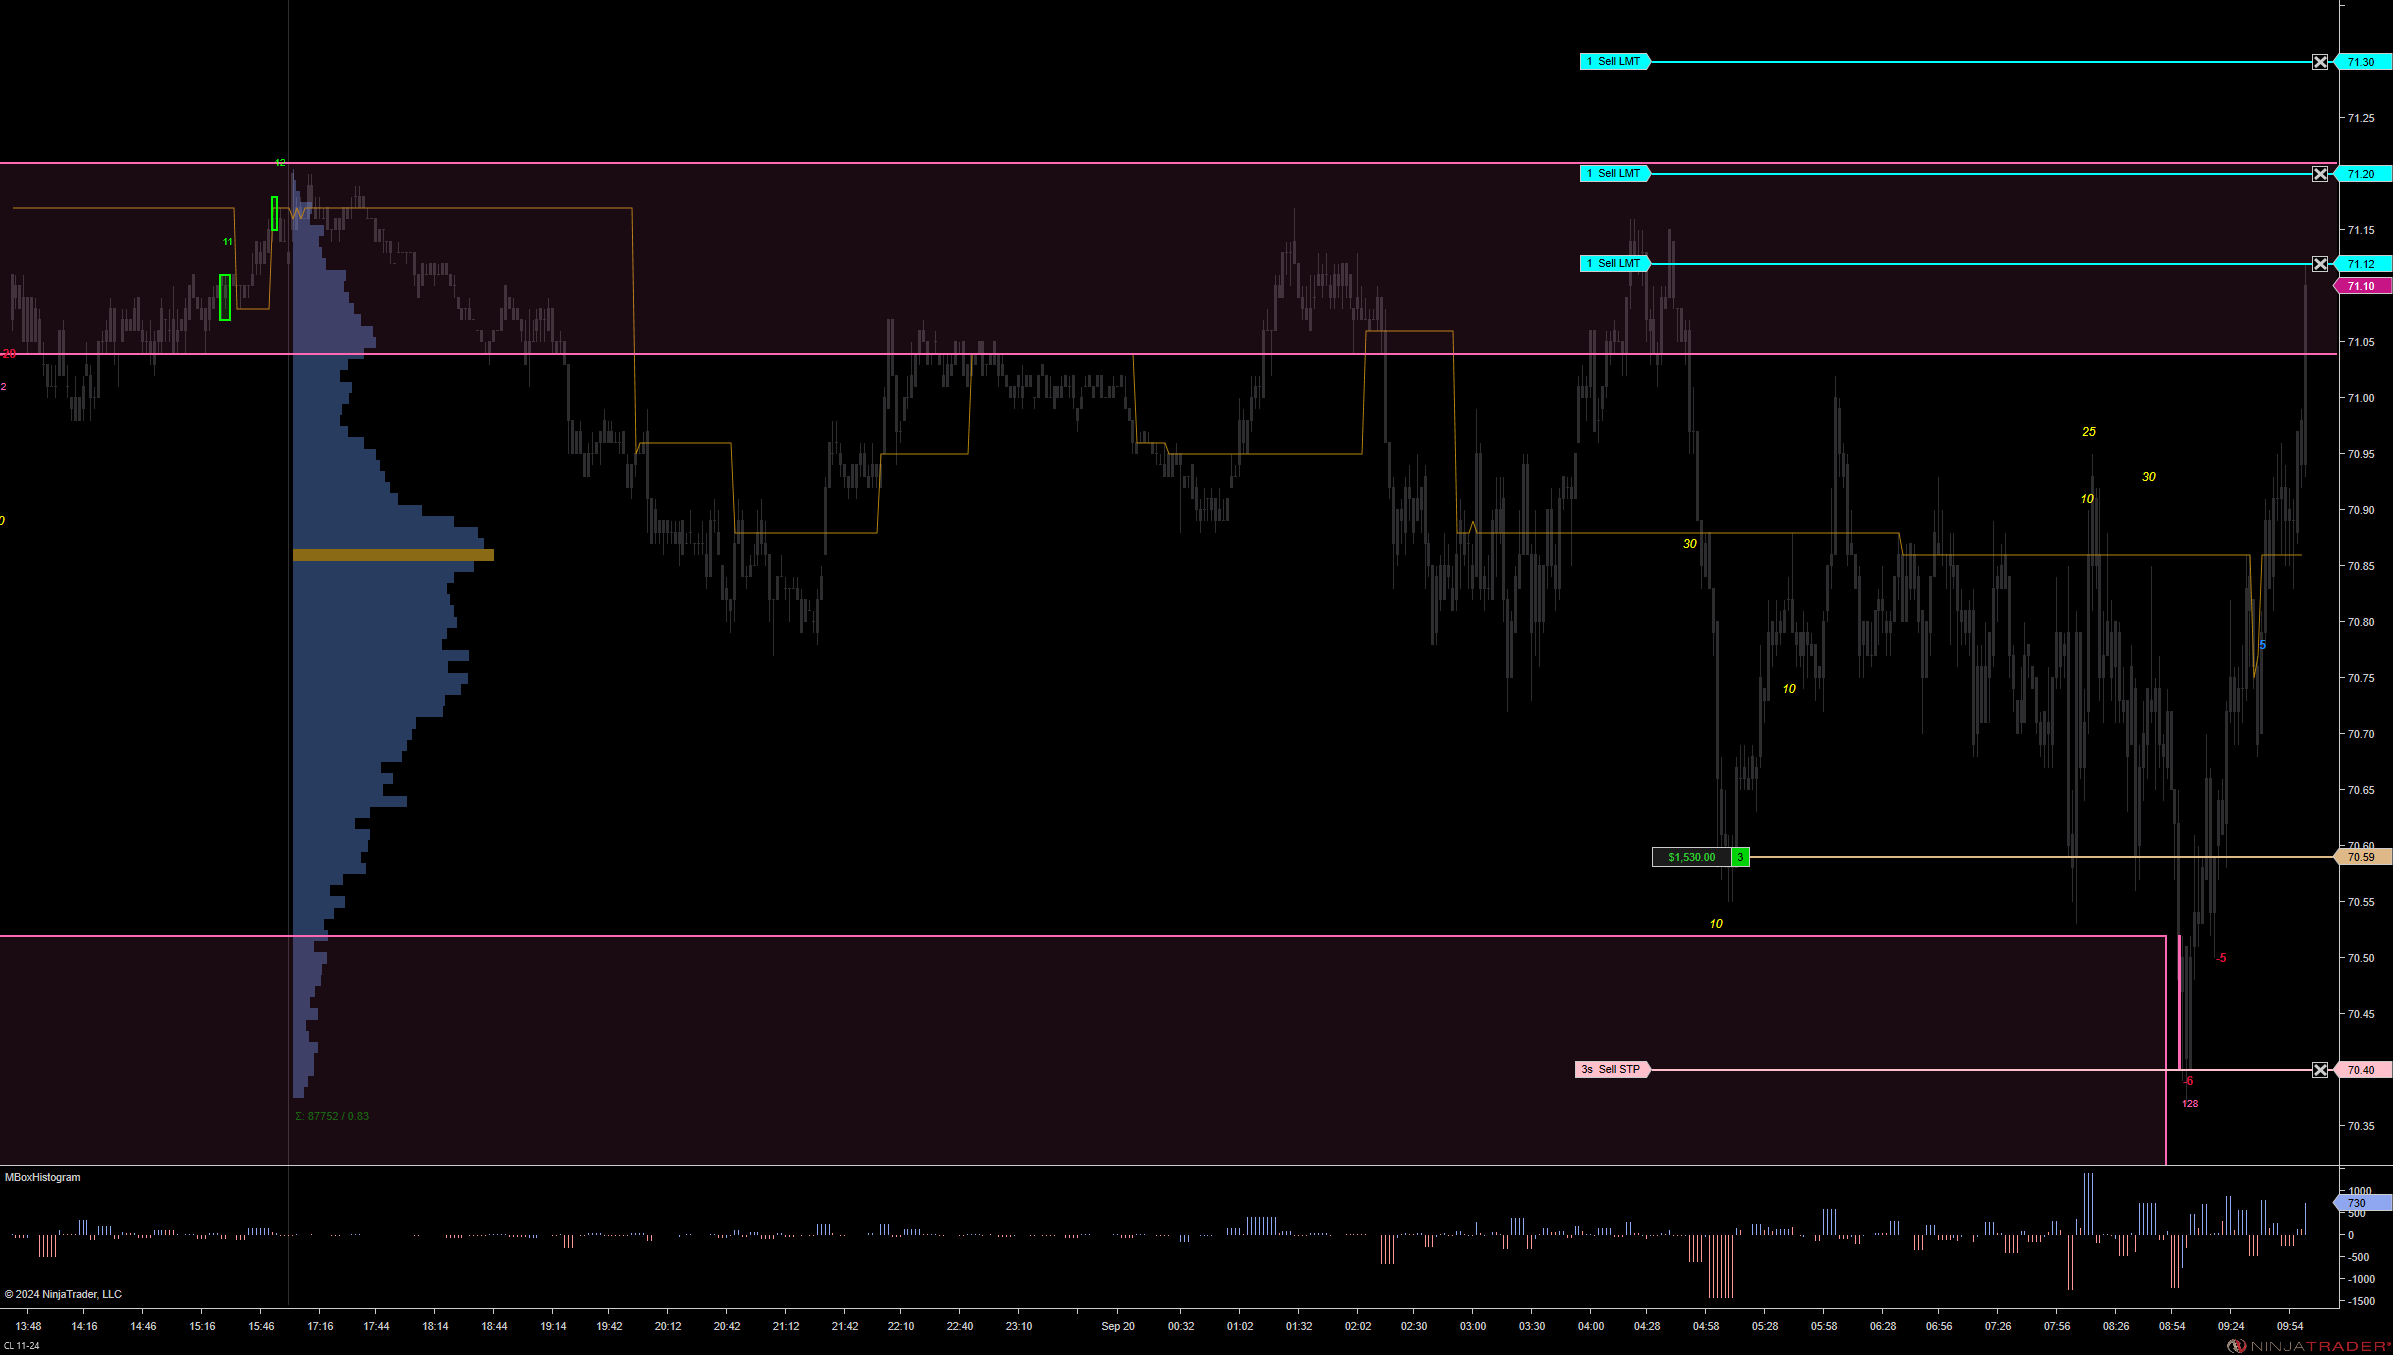Screen dimensions: 2393x1355
Task: Click the 70.40 stop price axis tag
Action: 2362,1070
